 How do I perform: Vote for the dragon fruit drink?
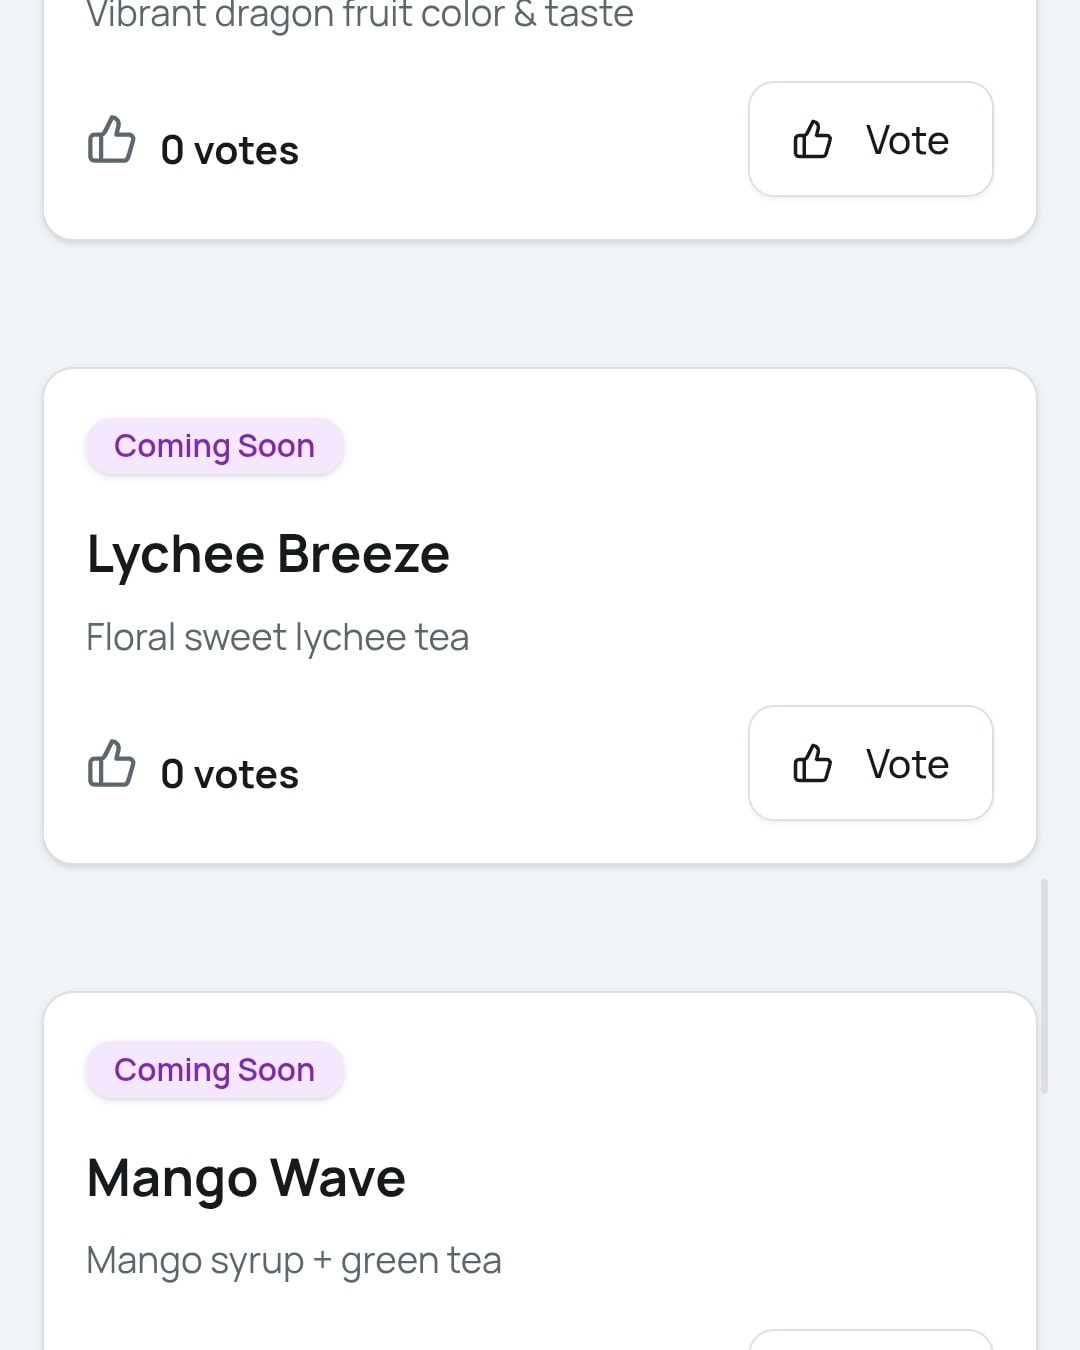point(870,140)
